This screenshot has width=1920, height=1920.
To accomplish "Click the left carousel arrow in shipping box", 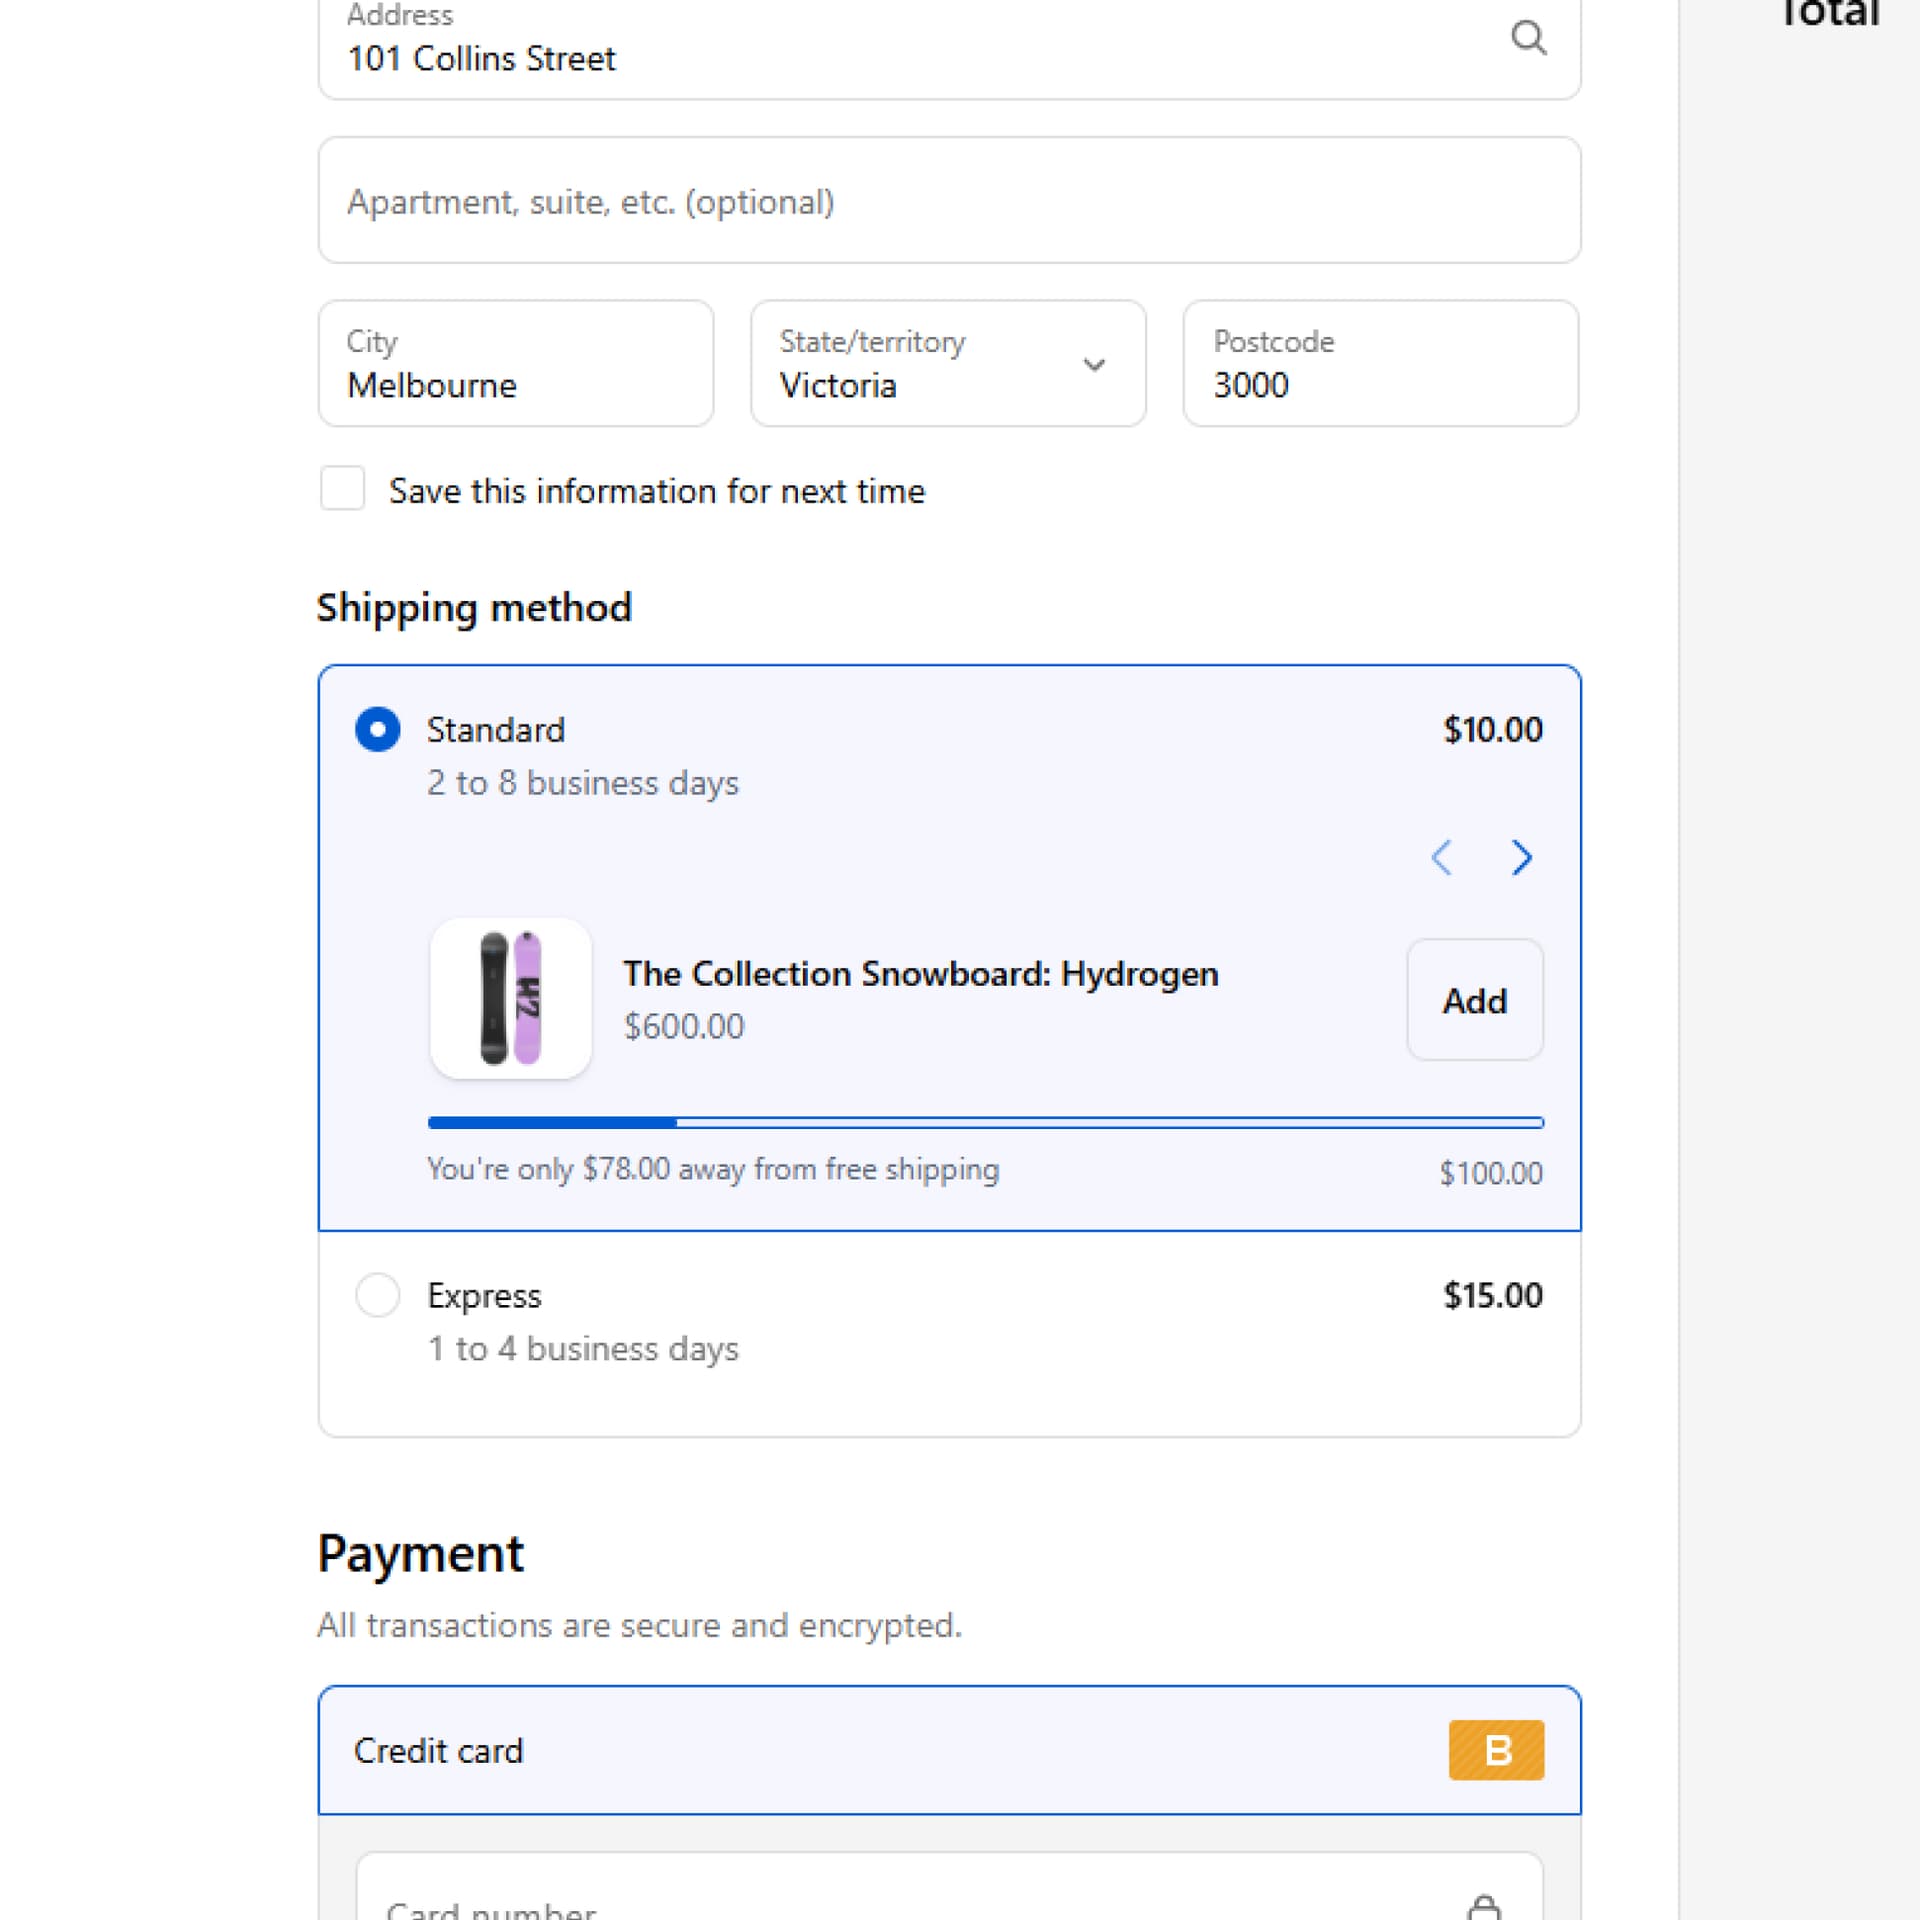I will [1442, 857].
